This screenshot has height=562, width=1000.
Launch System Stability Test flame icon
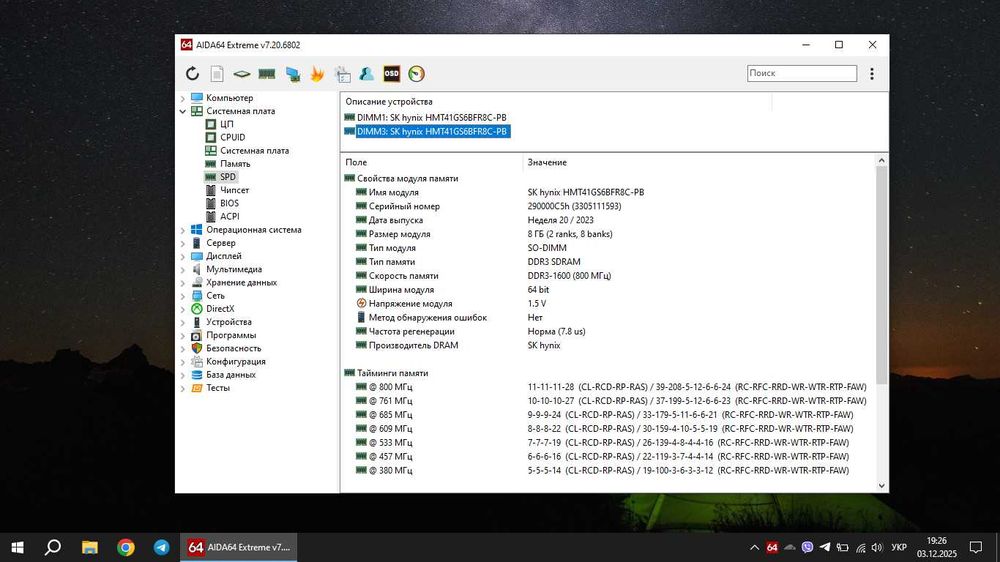(x=317, y=74)
